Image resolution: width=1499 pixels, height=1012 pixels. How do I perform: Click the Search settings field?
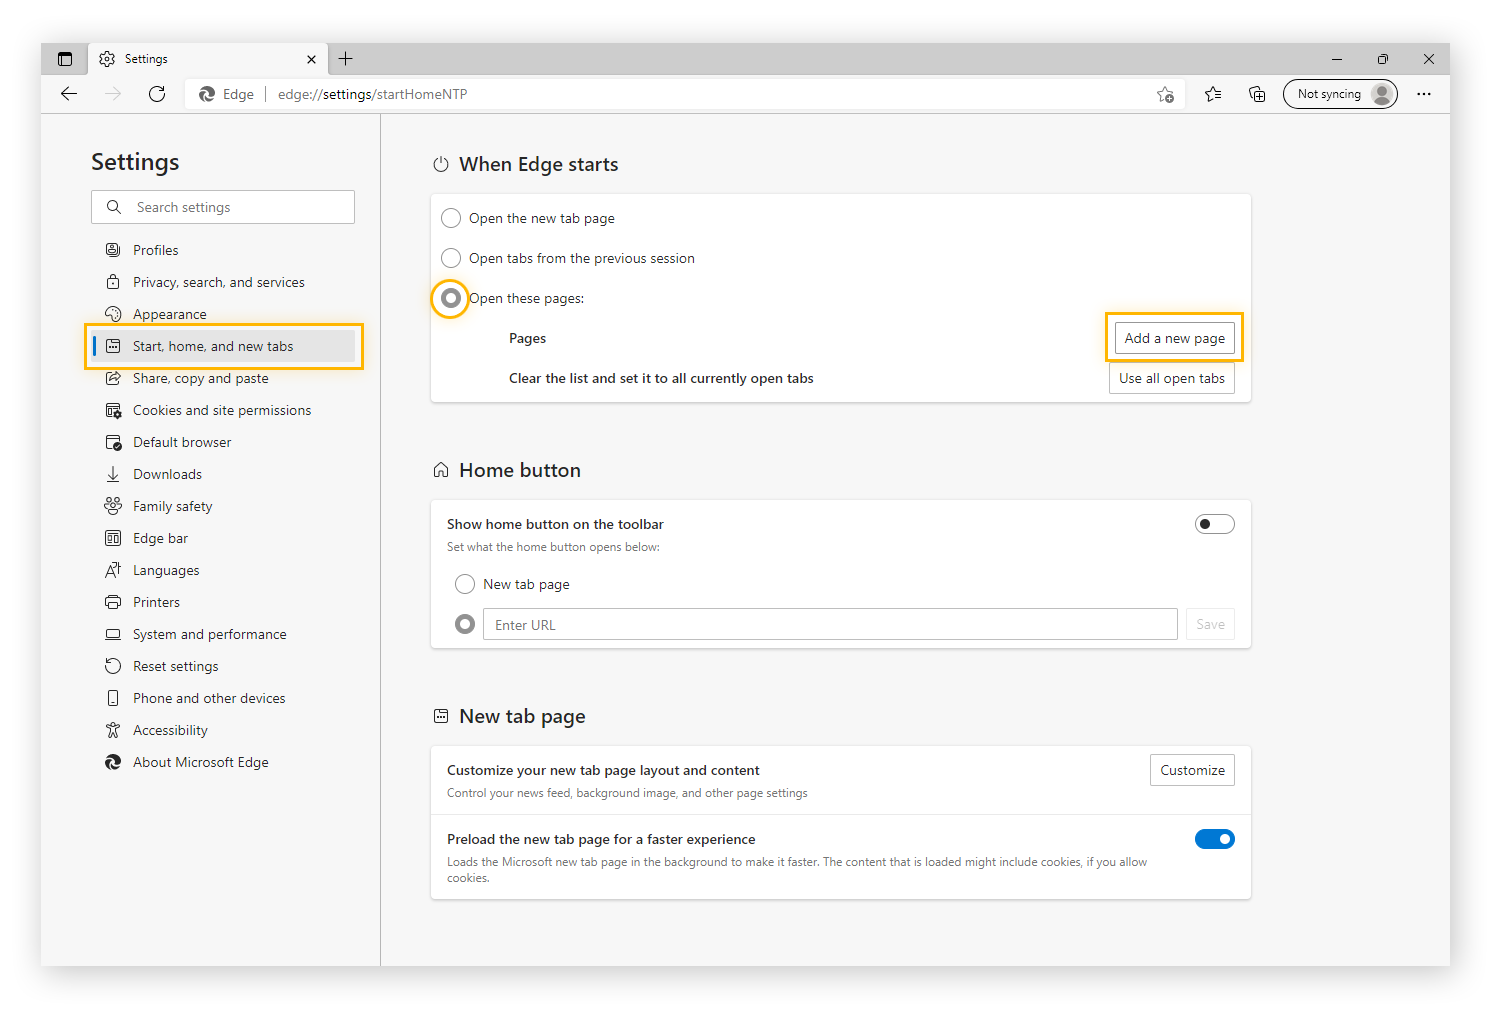pyautogui.click(x=223, y=207)
